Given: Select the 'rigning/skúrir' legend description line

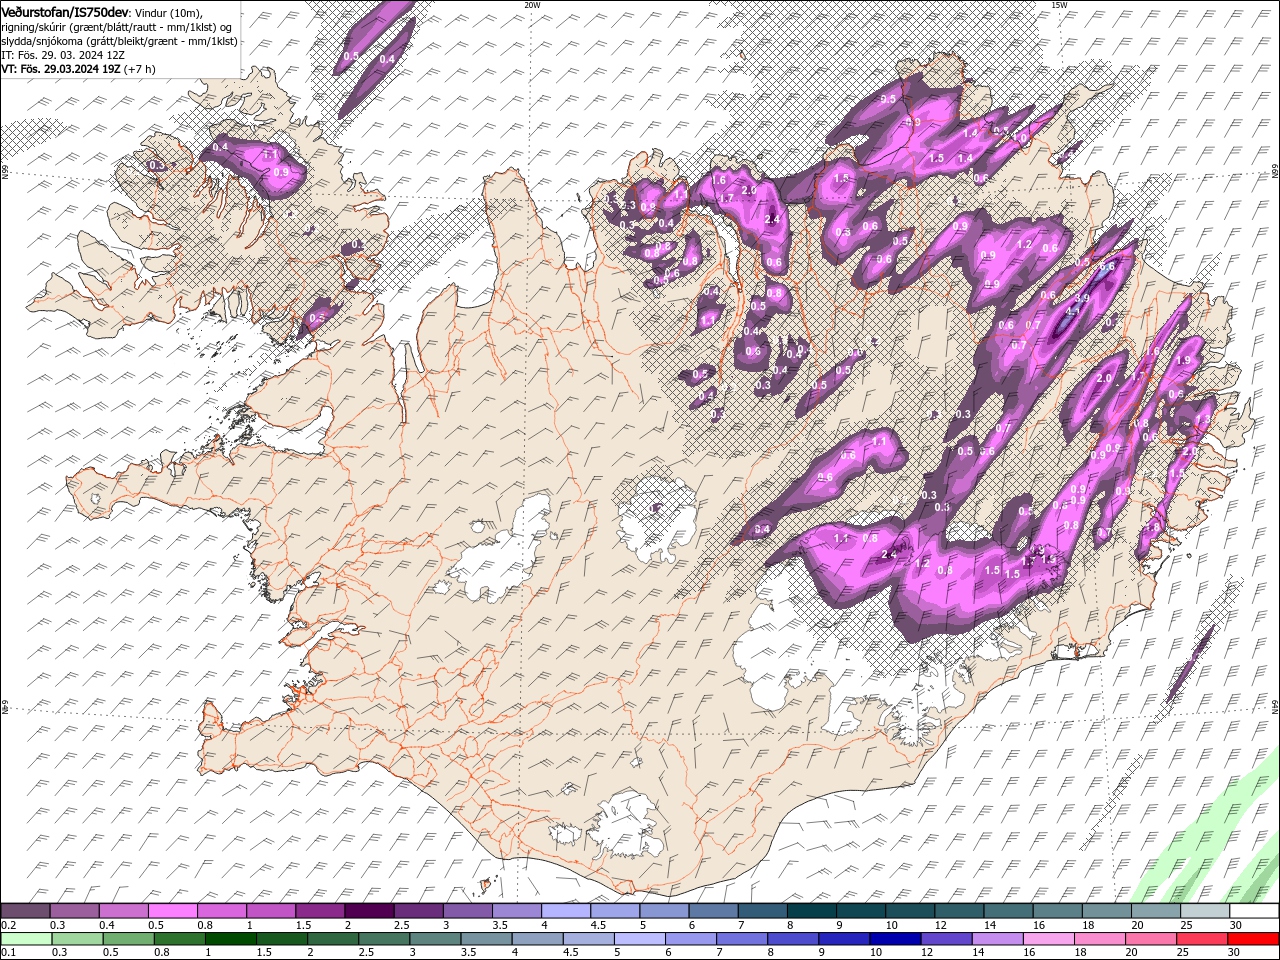Looking at the screenshot, I should click(116, 26).
